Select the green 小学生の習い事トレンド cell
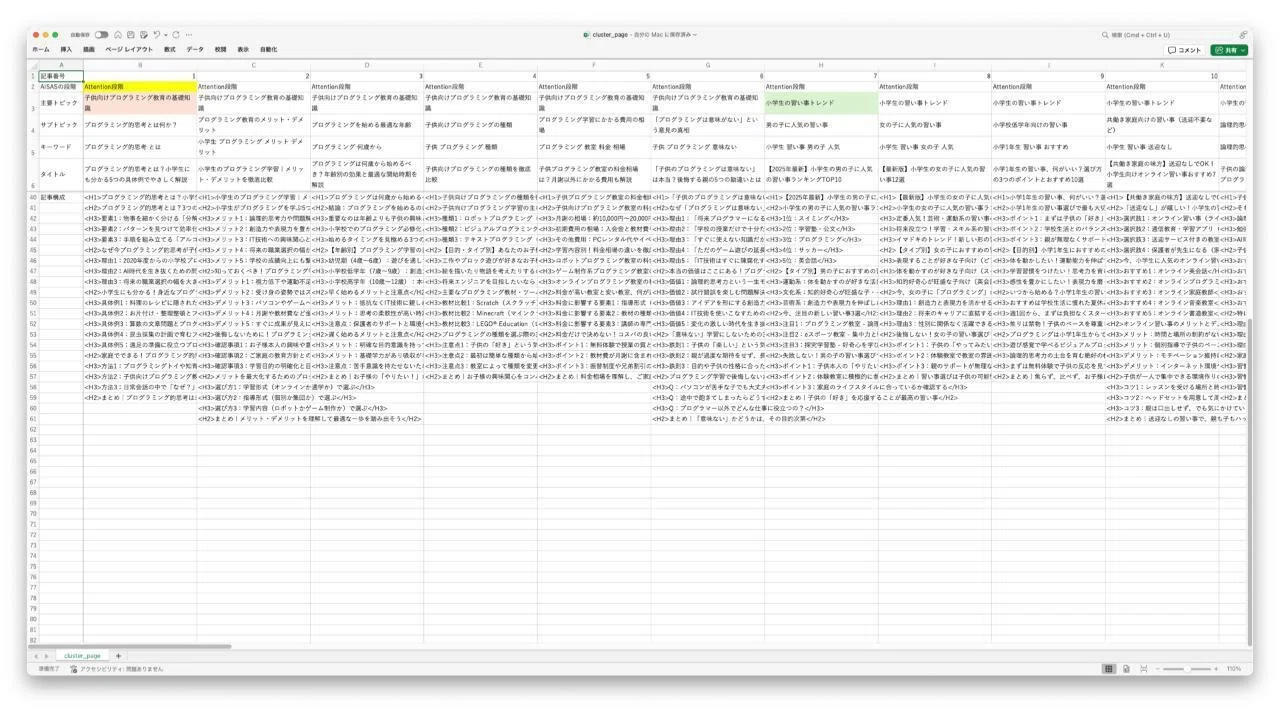This screenshot has height=720, width=1280. click(821, 102)
